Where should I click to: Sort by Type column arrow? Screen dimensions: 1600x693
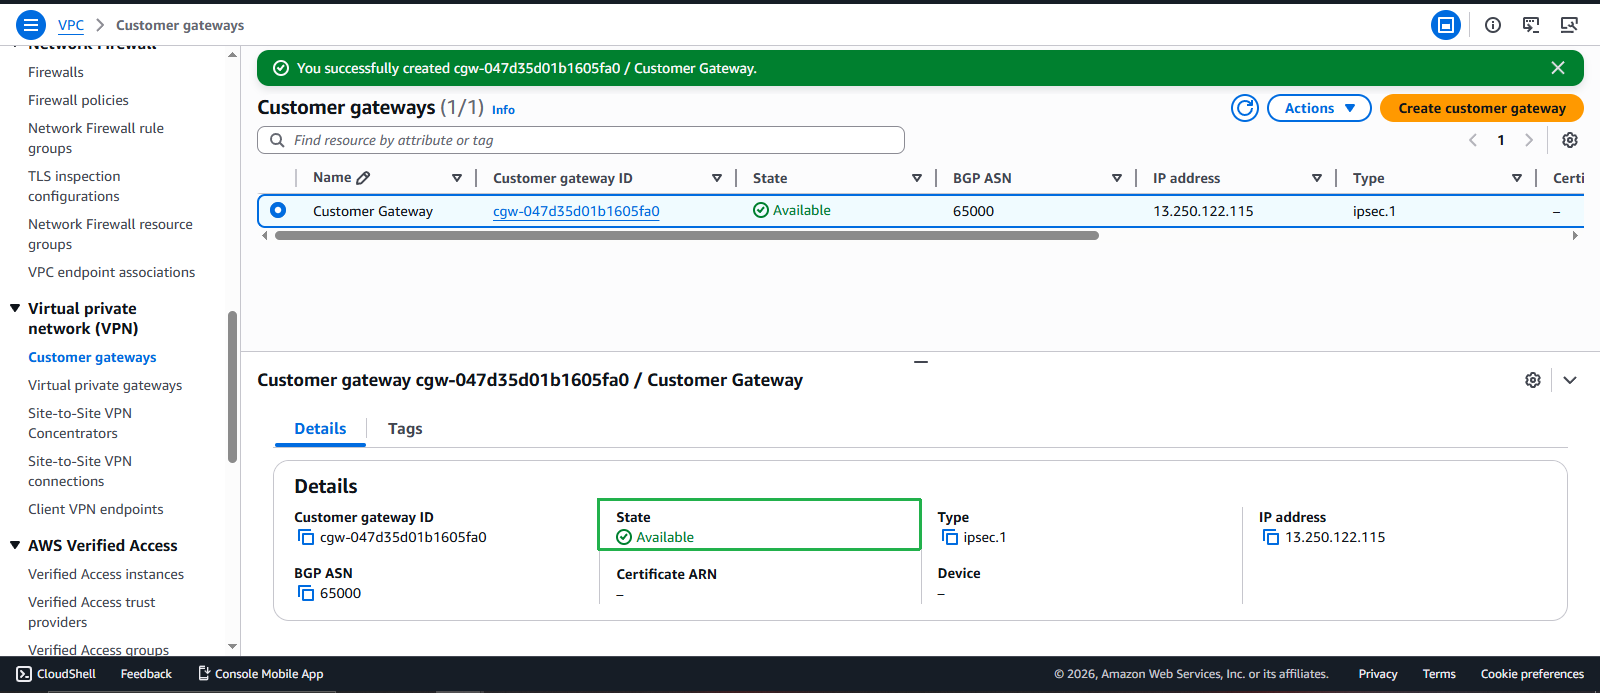click(x=1517, y=178)
